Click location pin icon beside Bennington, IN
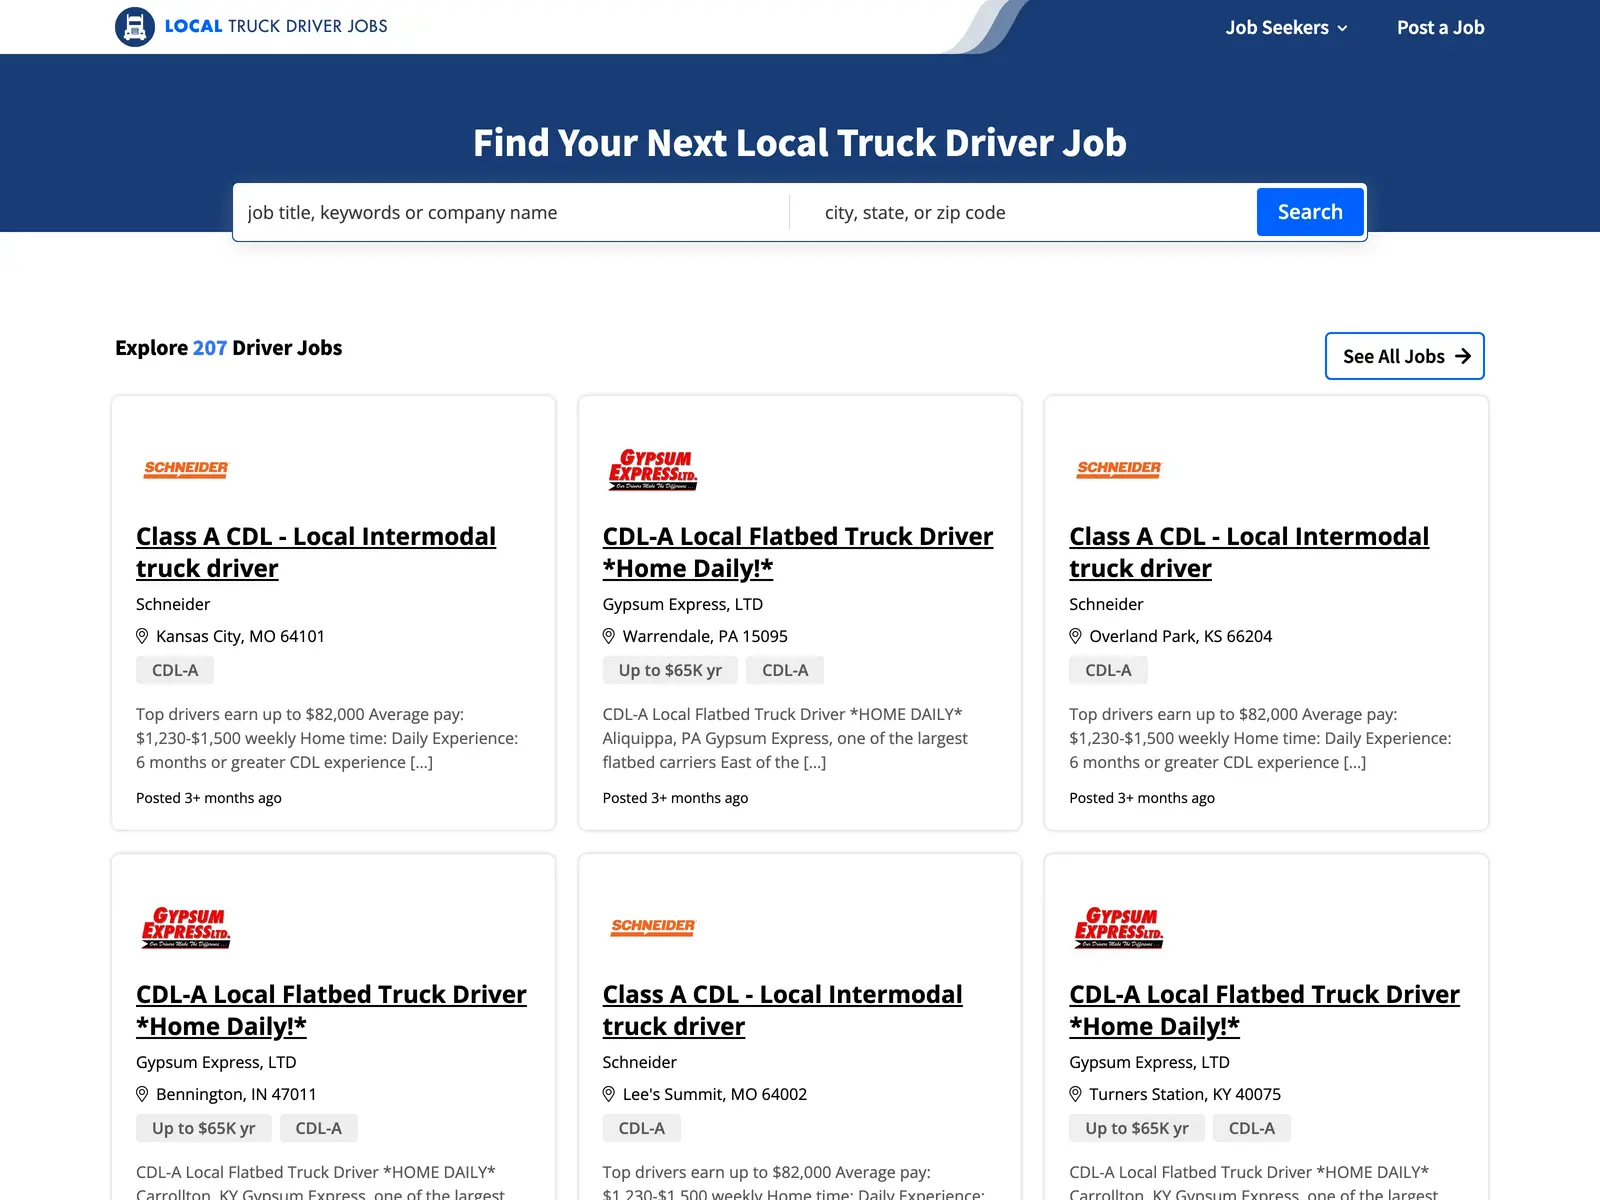The width and height of the screenshot is (1600, 1200). 142,1094
